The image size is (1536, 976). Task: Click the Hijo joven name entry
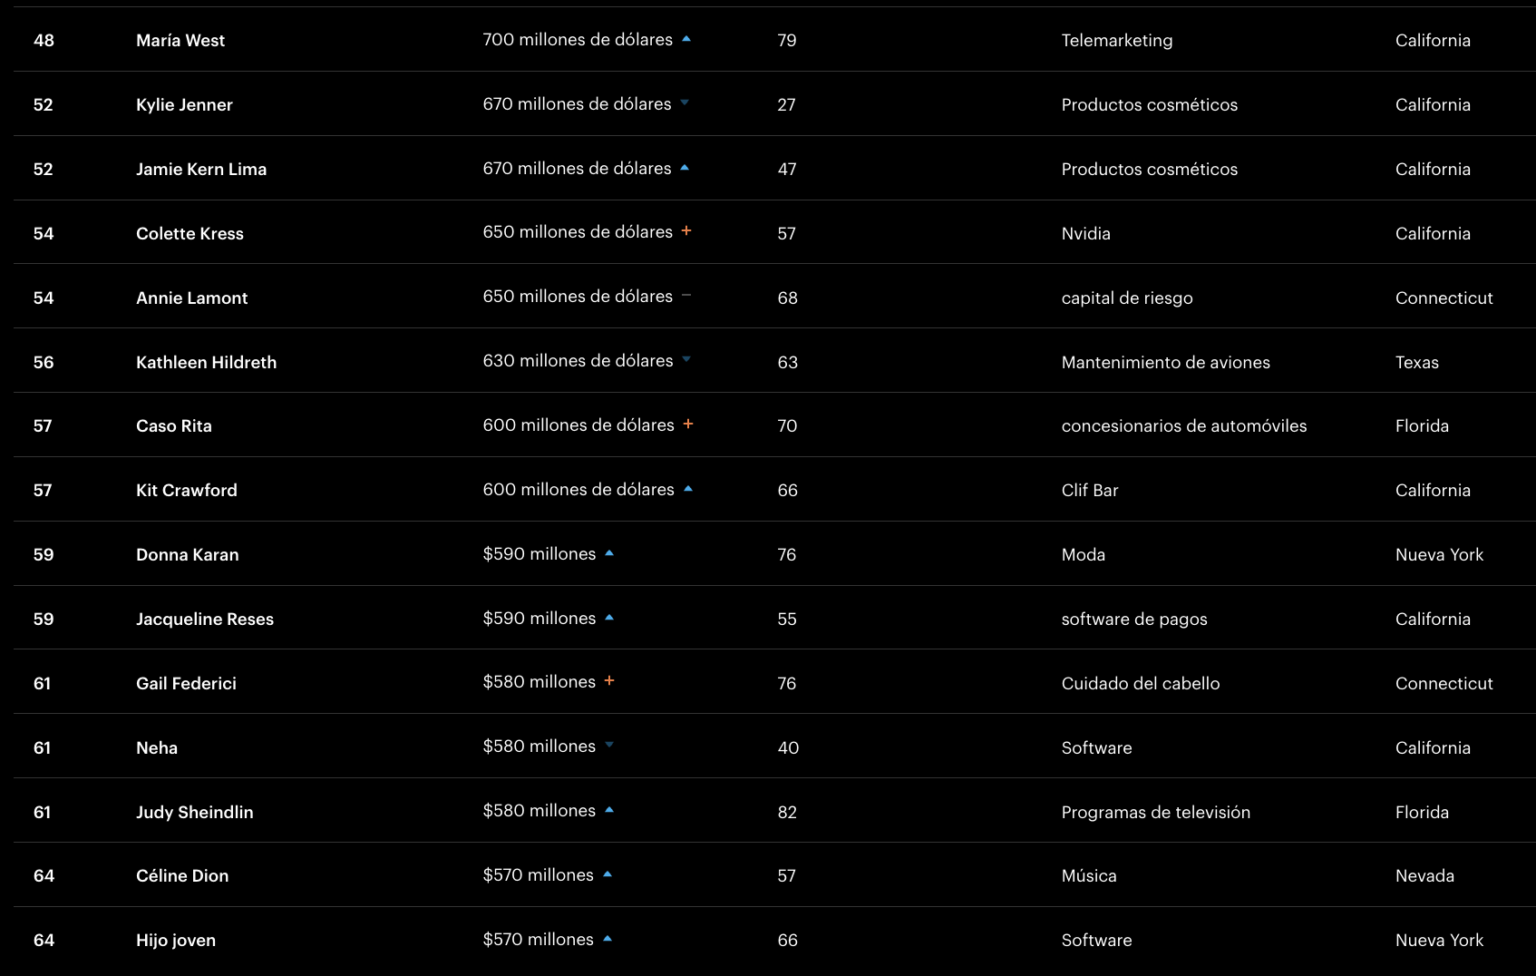[x=176, y=940]
